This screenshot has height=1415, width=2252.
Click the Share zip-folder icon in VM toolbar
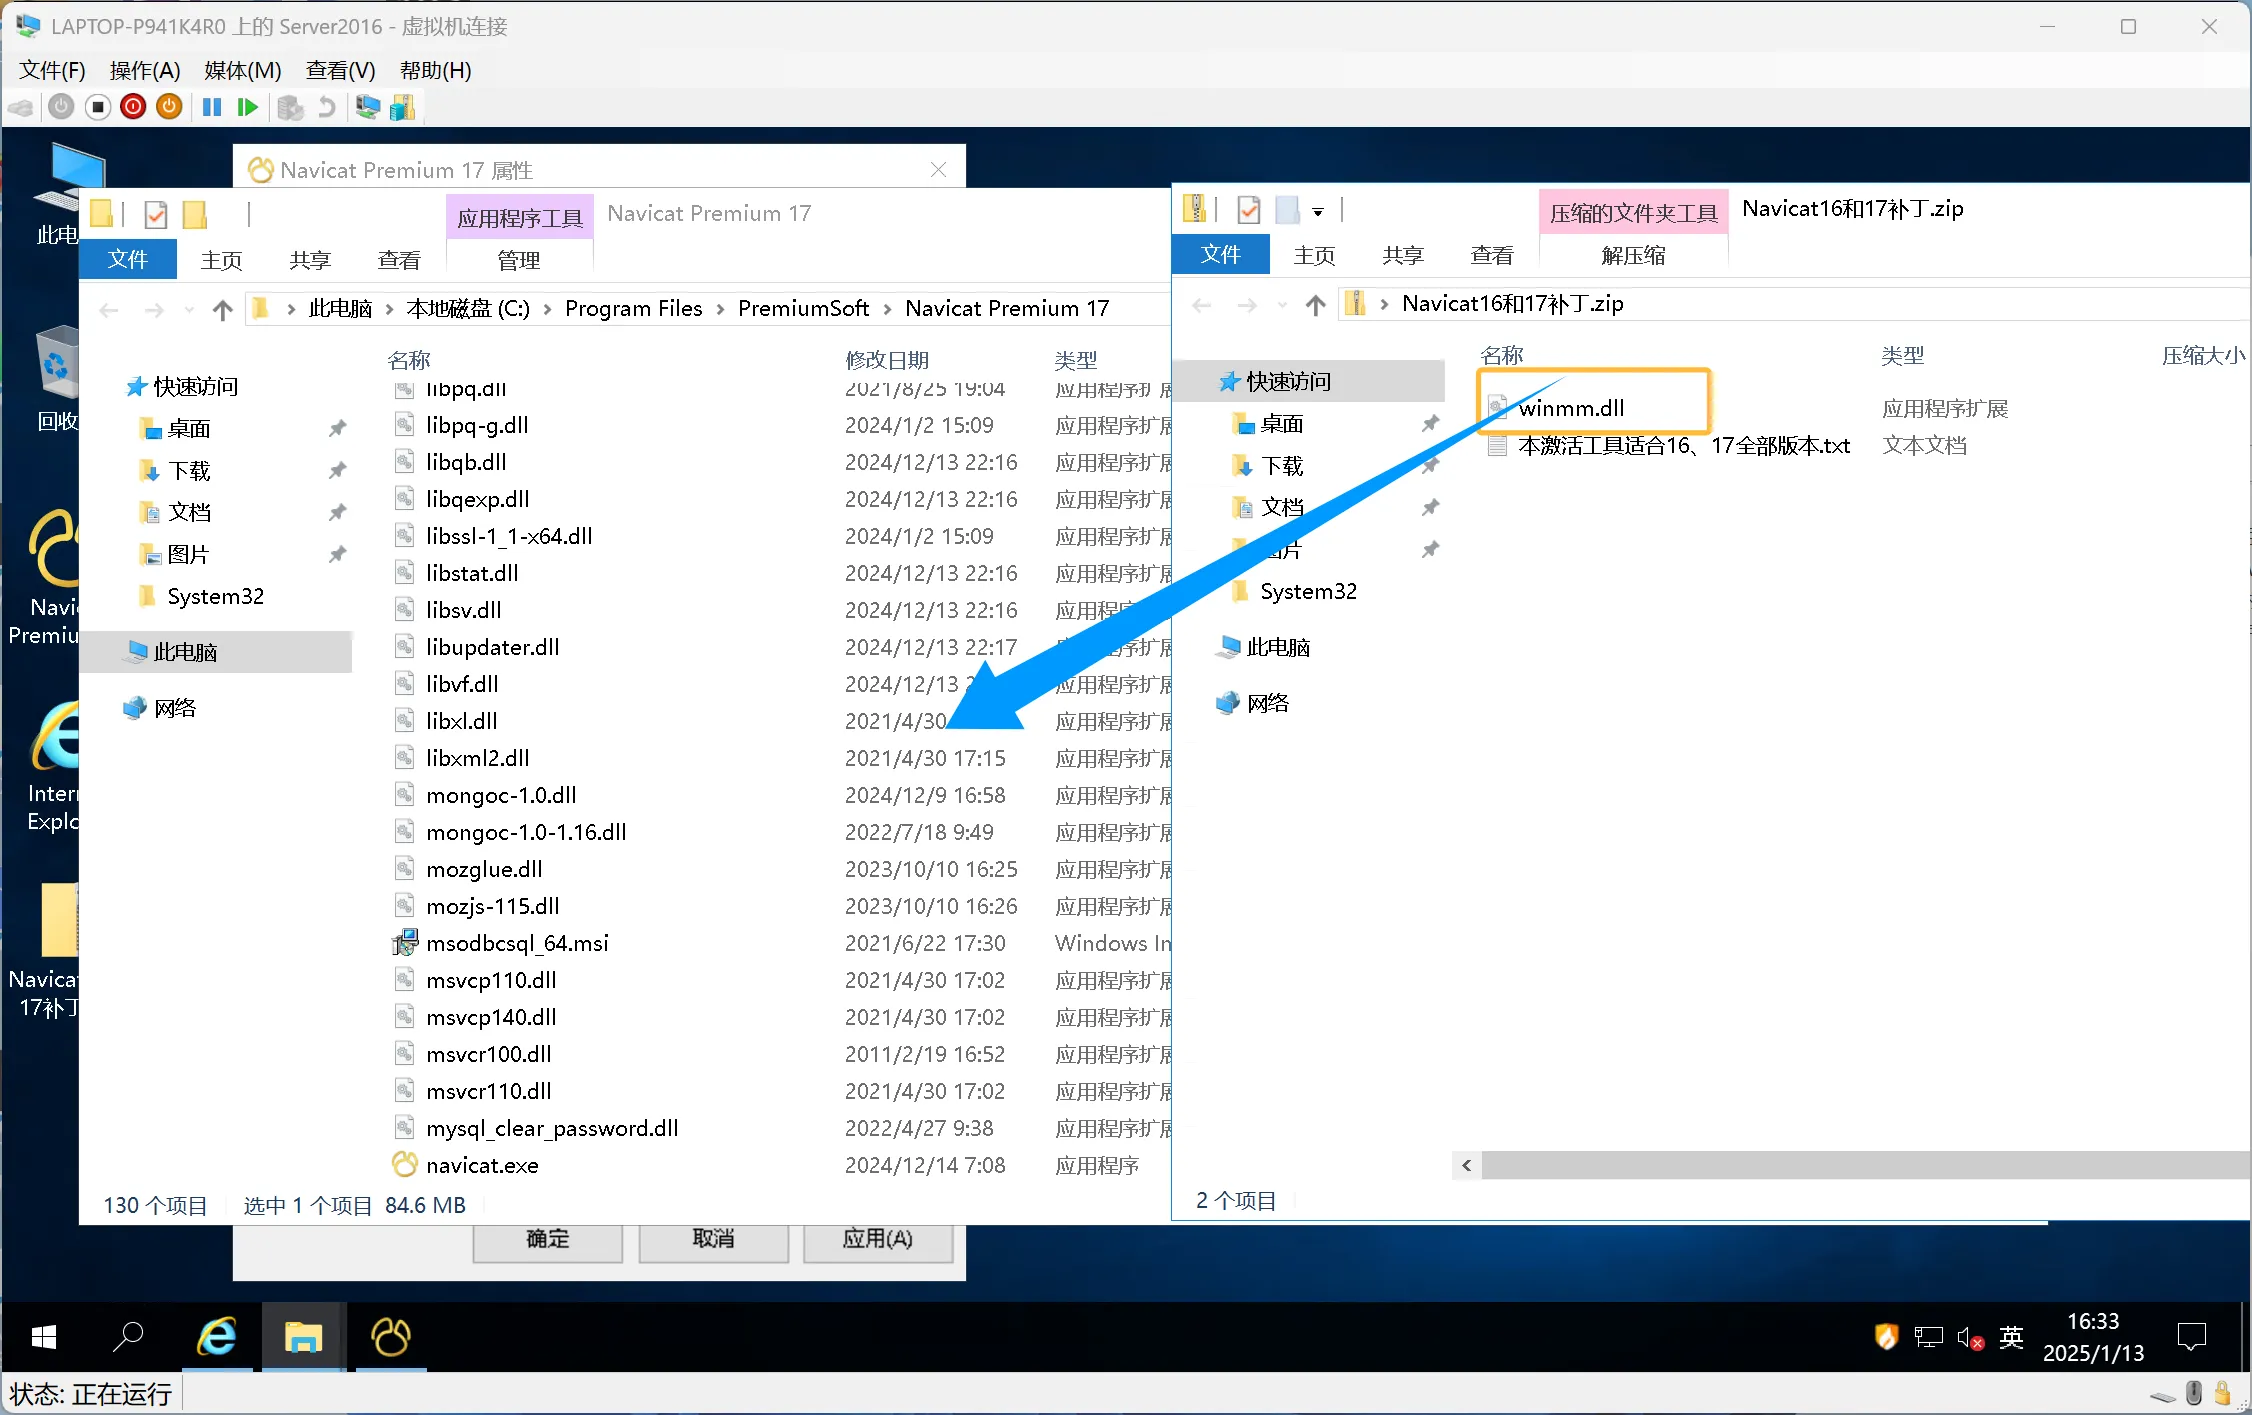tap(402, 107)
